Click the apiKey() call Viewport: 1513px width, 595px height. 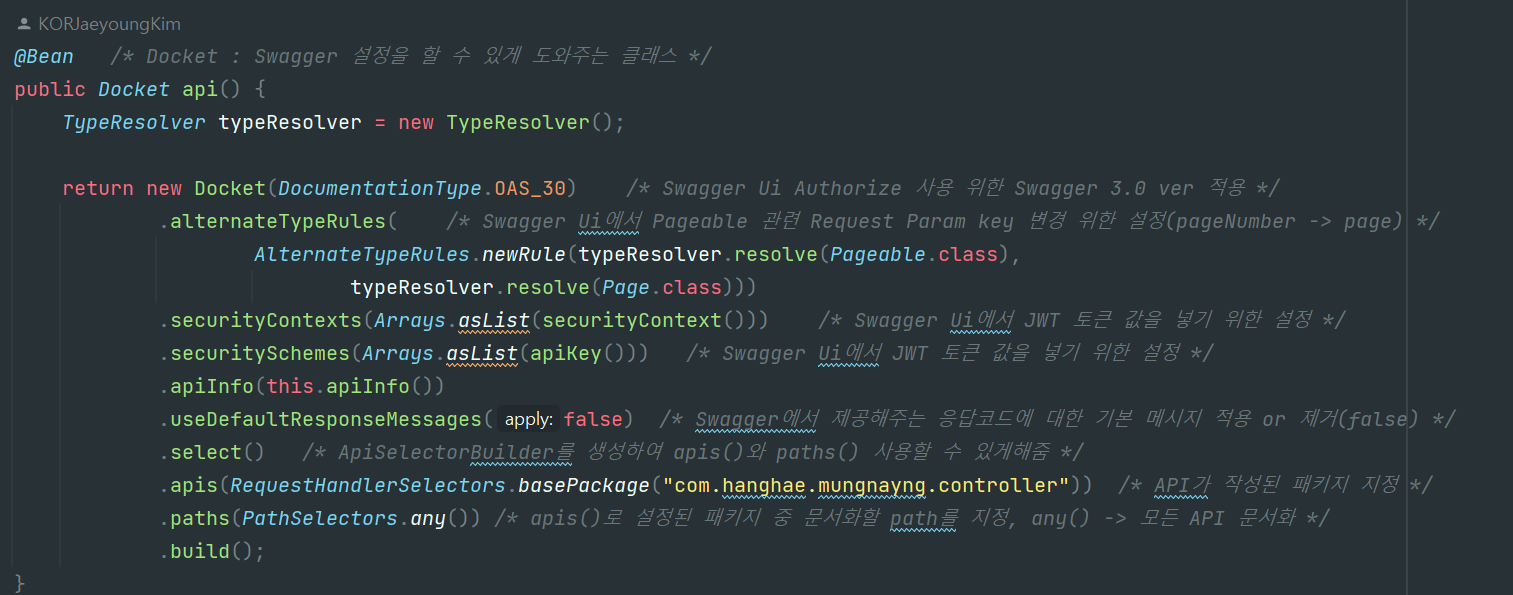(578, 353)
